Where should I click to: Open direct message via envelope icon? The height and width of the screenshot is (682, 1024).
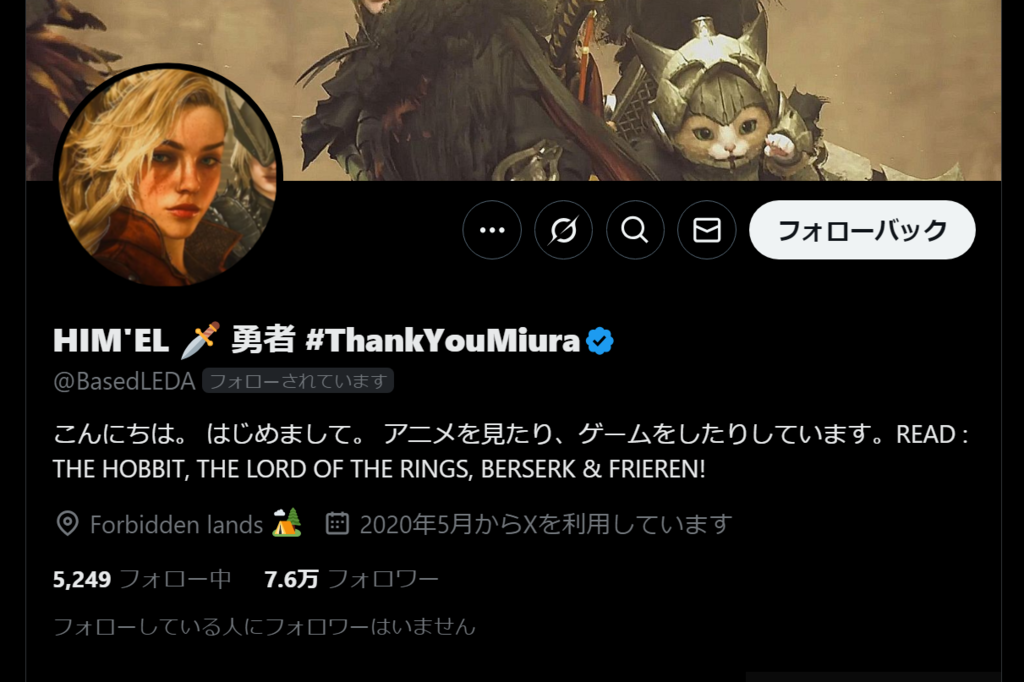(x=707, y=230)
